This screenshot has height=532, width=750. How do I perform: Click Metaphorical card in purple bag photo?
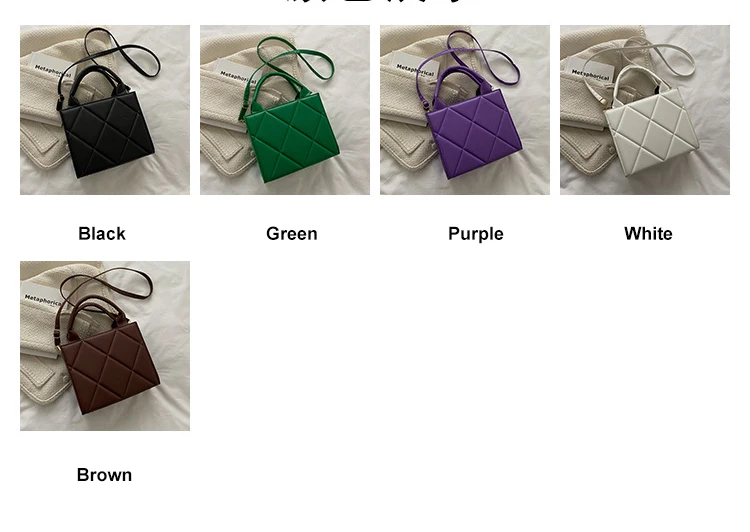(414, 71)
